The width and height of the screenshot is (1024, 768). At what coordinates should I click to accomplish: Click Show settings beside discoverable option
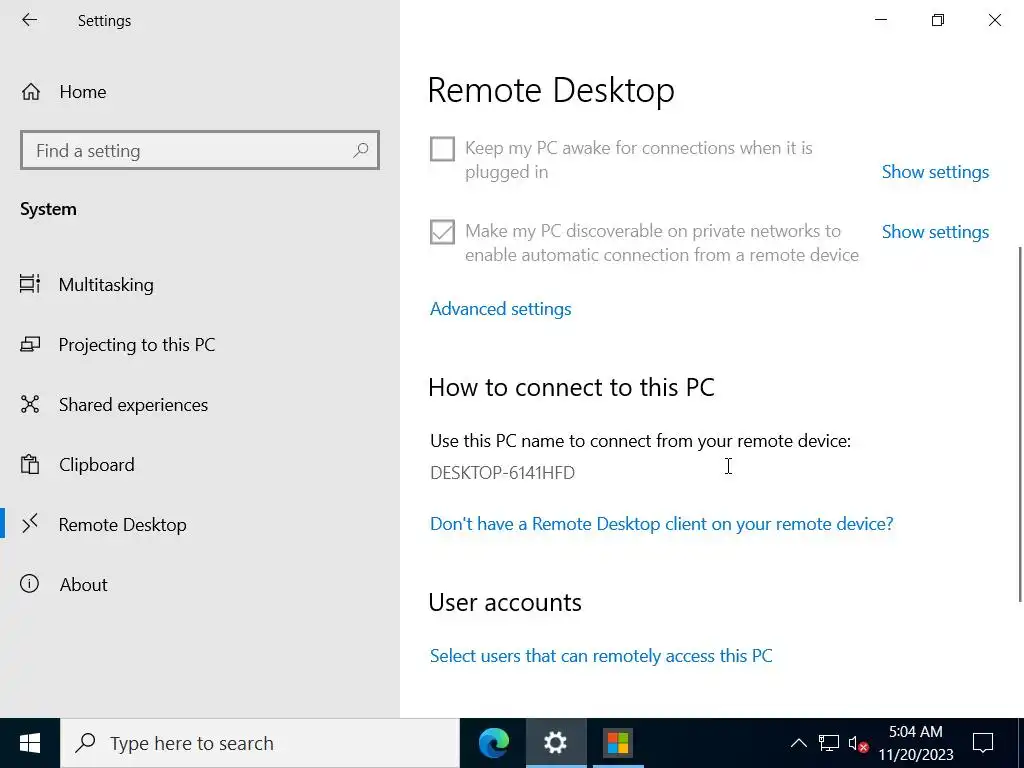(x=935, y=232)
